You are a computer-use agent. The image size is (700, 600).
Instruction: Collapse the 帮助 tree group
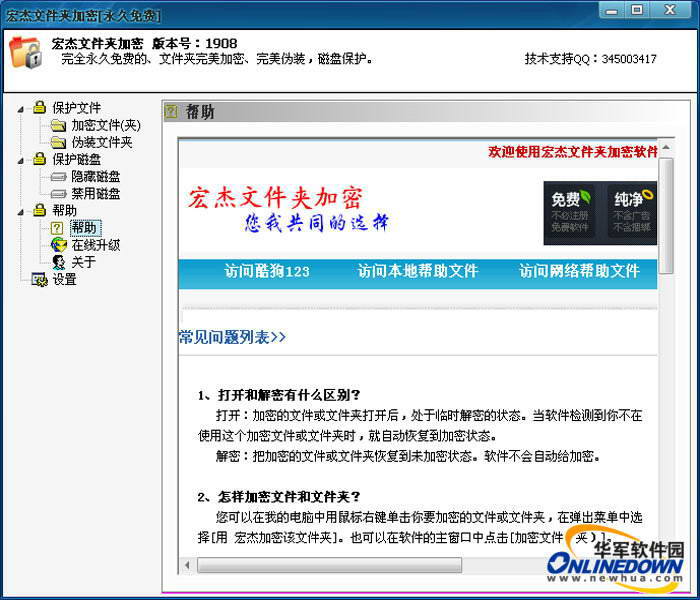(x=21, y=212)
